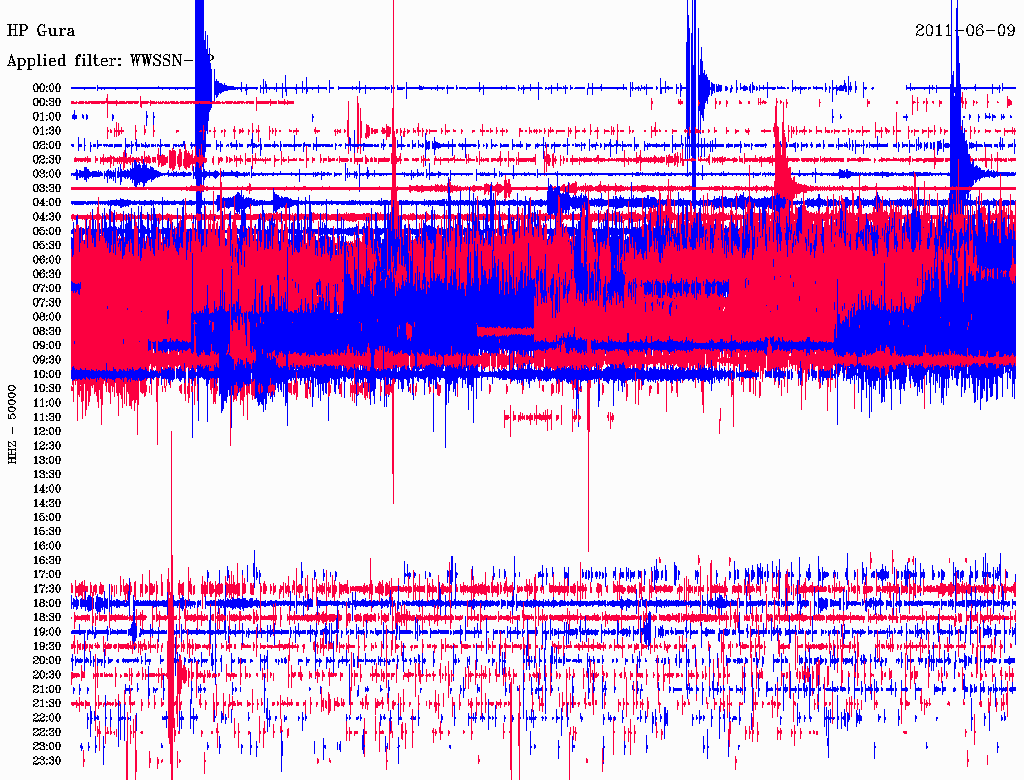The height and width of the screenshot is (780, 1024).
Task: Select the 22:00 time label
Action: point(47,718)
